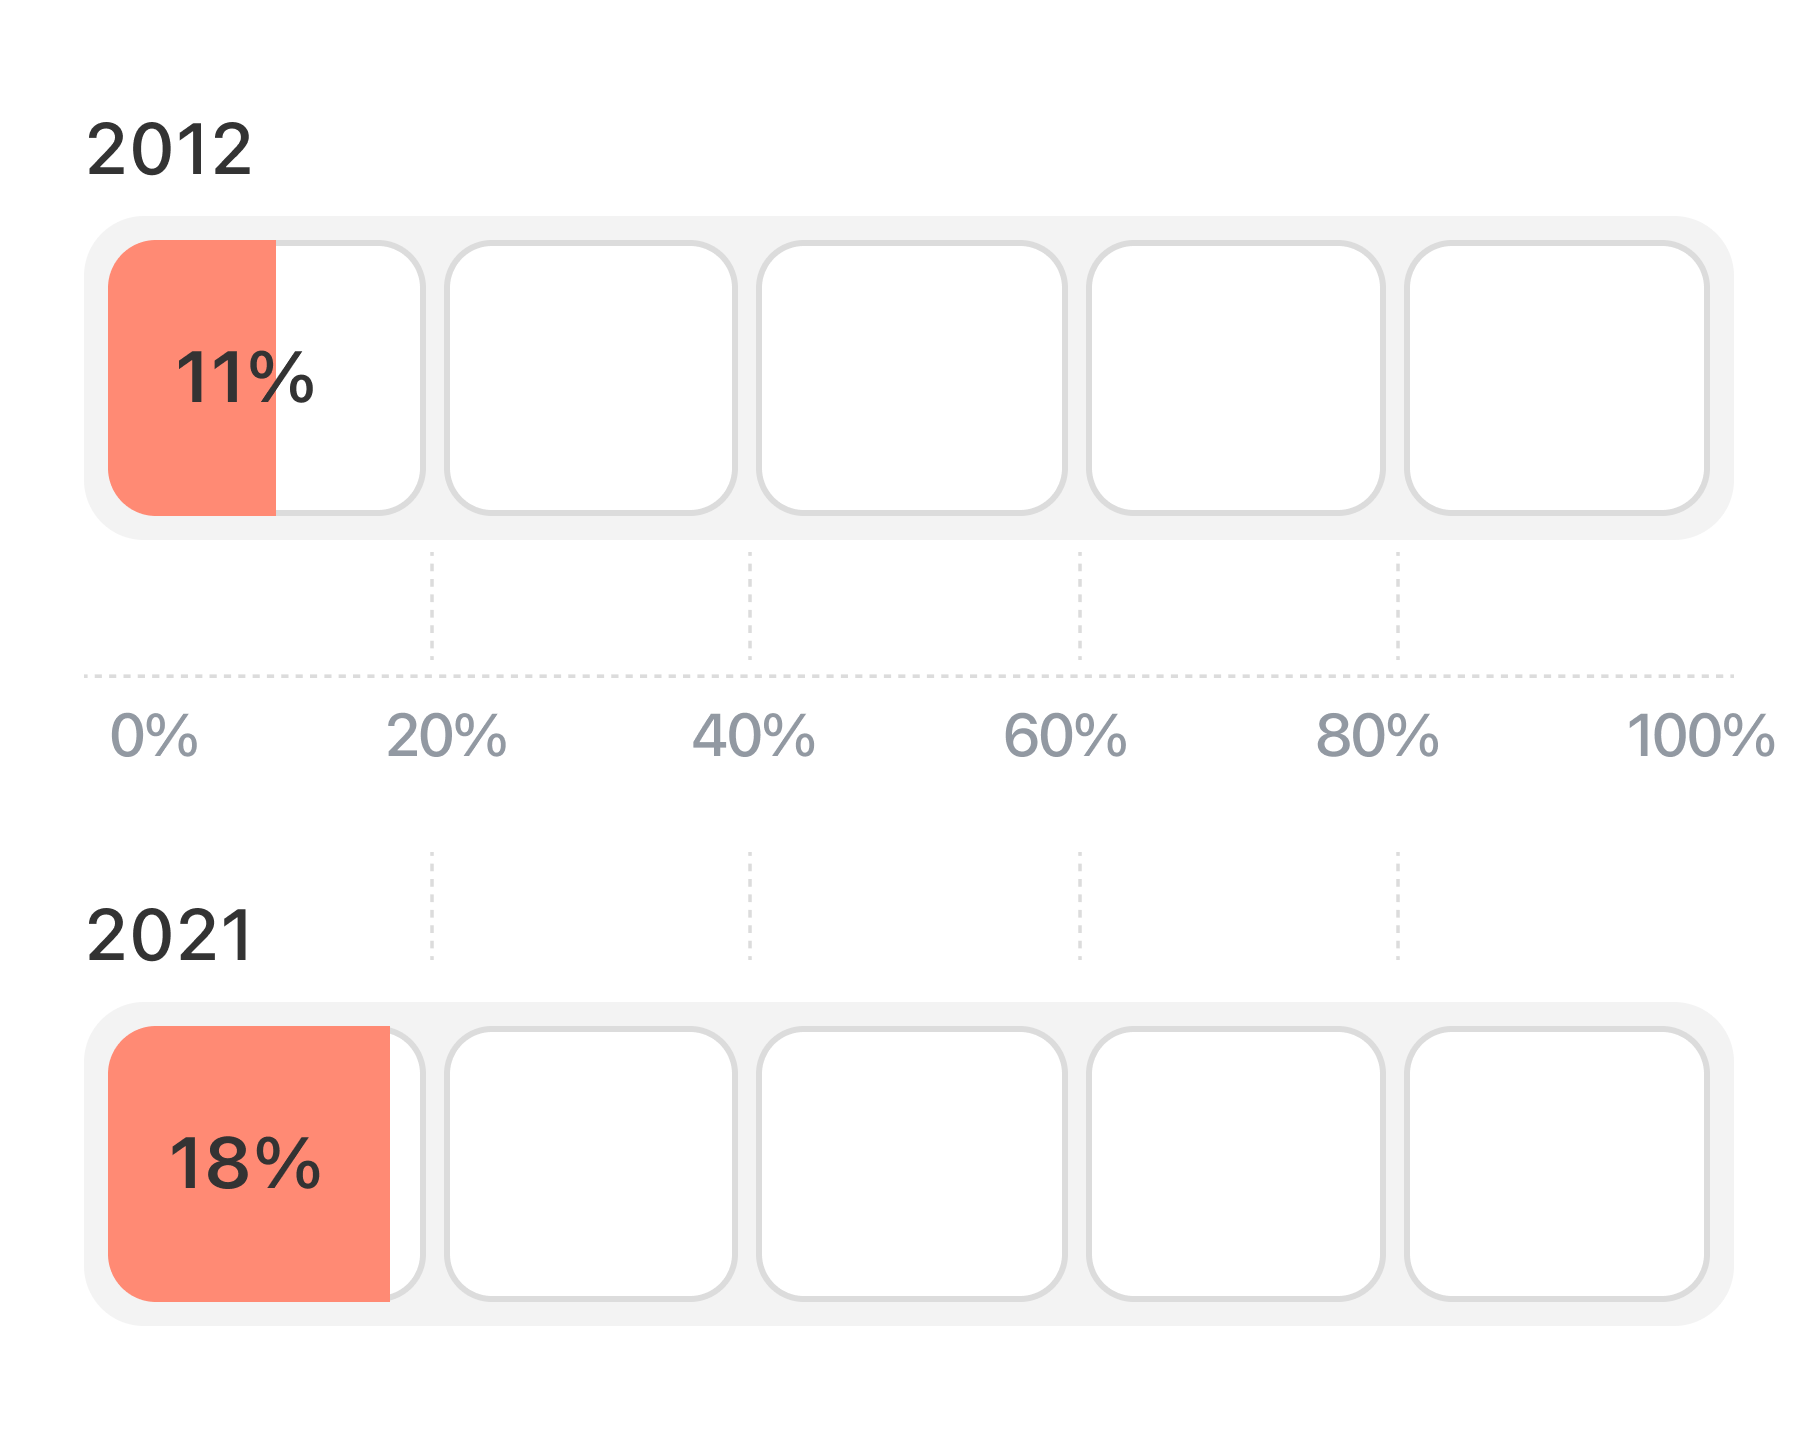Select the 2021 year heading
The width and height of the screenshot is (1818, 1440).
pyautogui.click(x=169, y=936)
